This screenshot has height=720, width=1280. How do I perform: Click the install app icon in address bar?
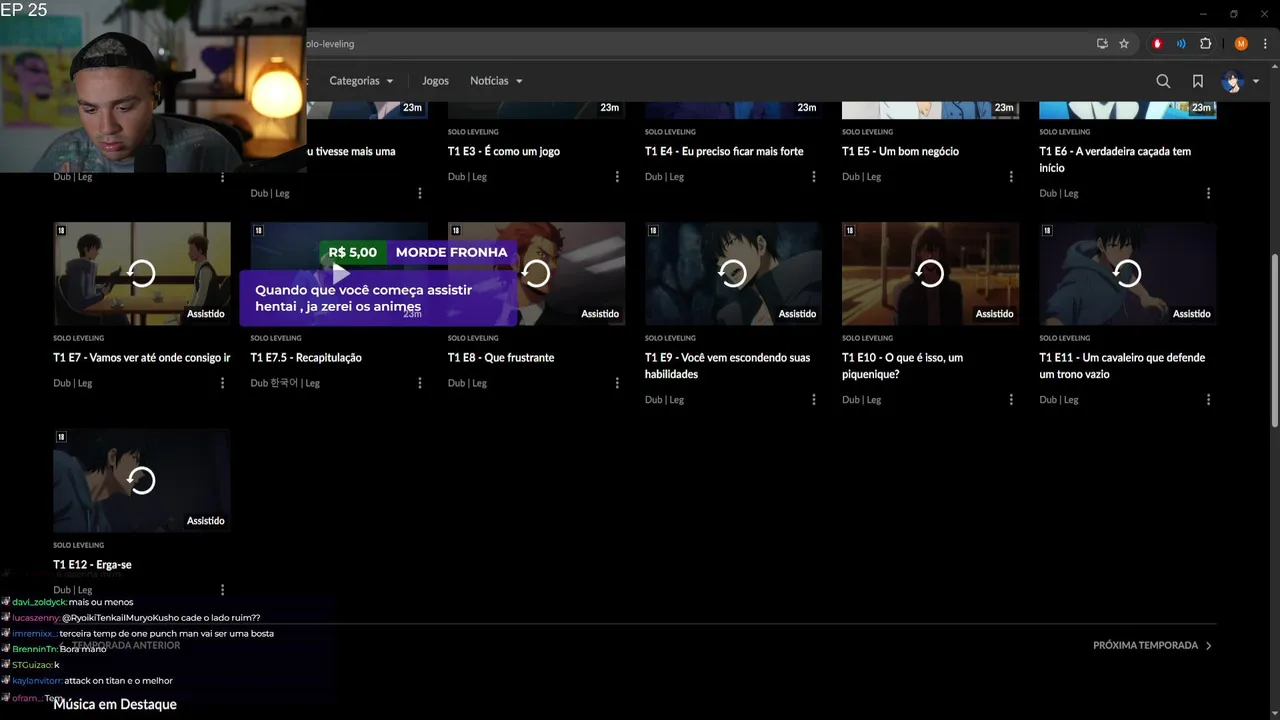point(1102,44)
